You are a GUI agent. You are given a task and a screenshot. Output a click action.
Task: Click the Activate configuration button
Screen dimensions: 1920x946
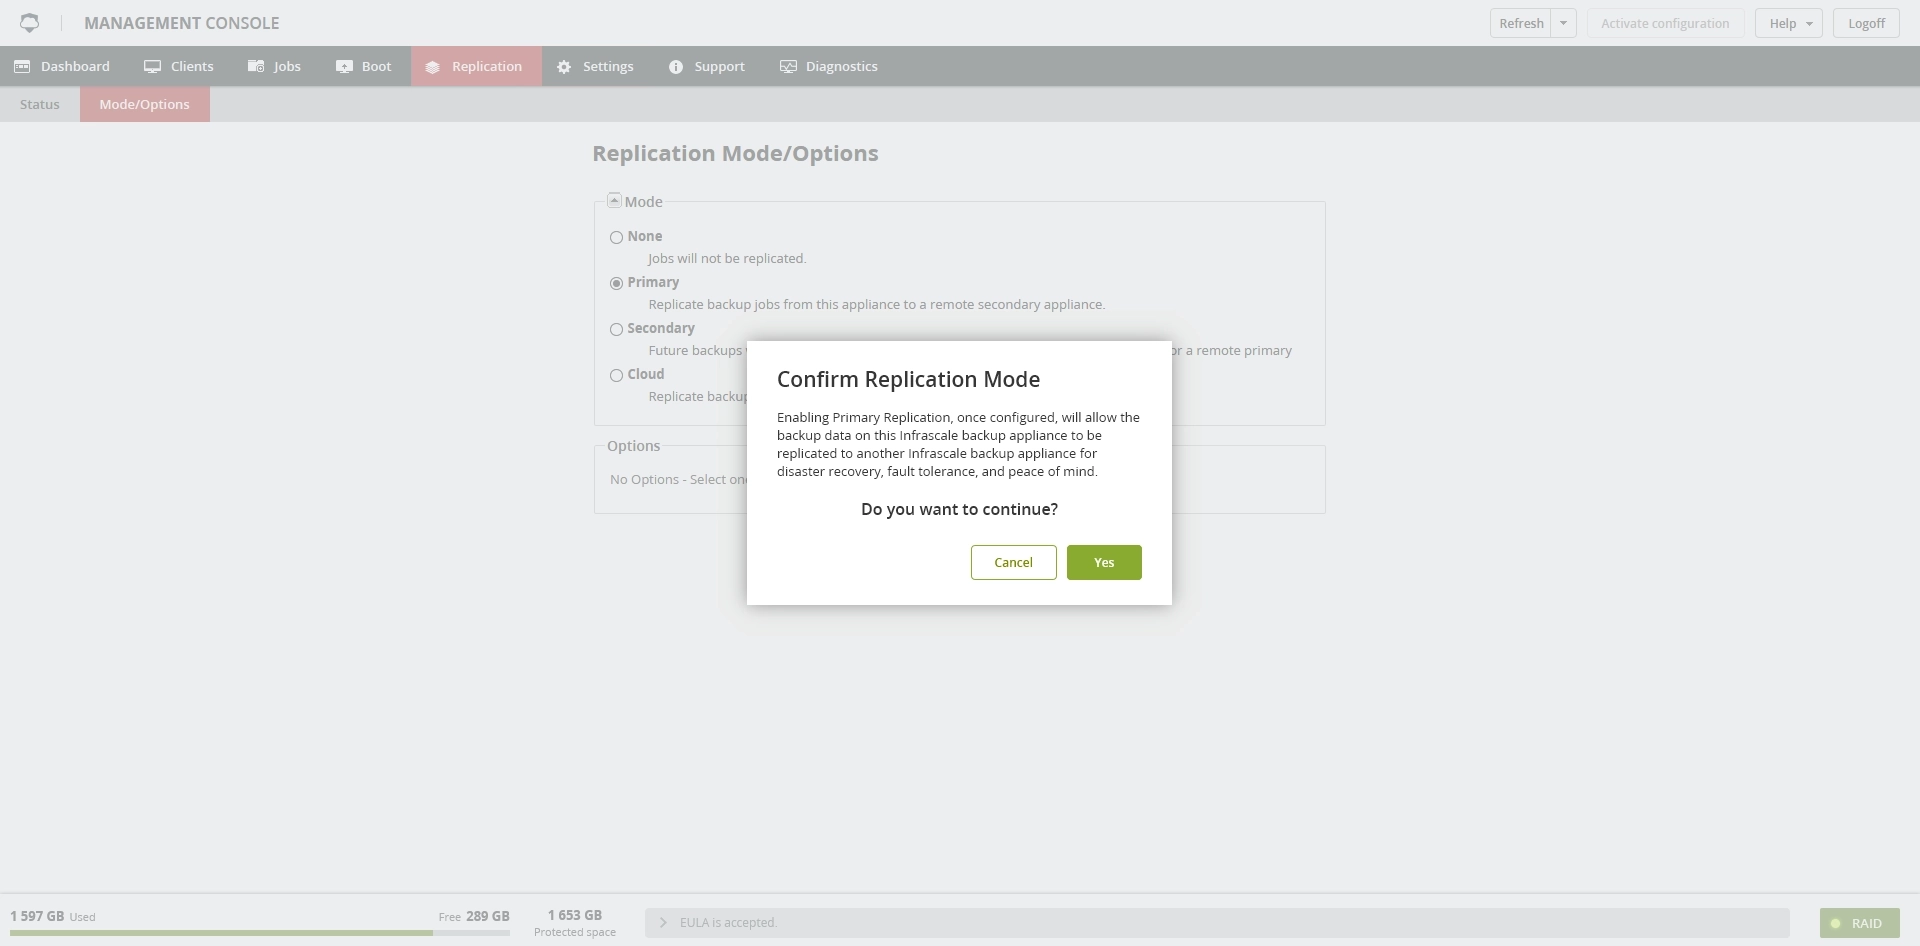[1665, 23]
